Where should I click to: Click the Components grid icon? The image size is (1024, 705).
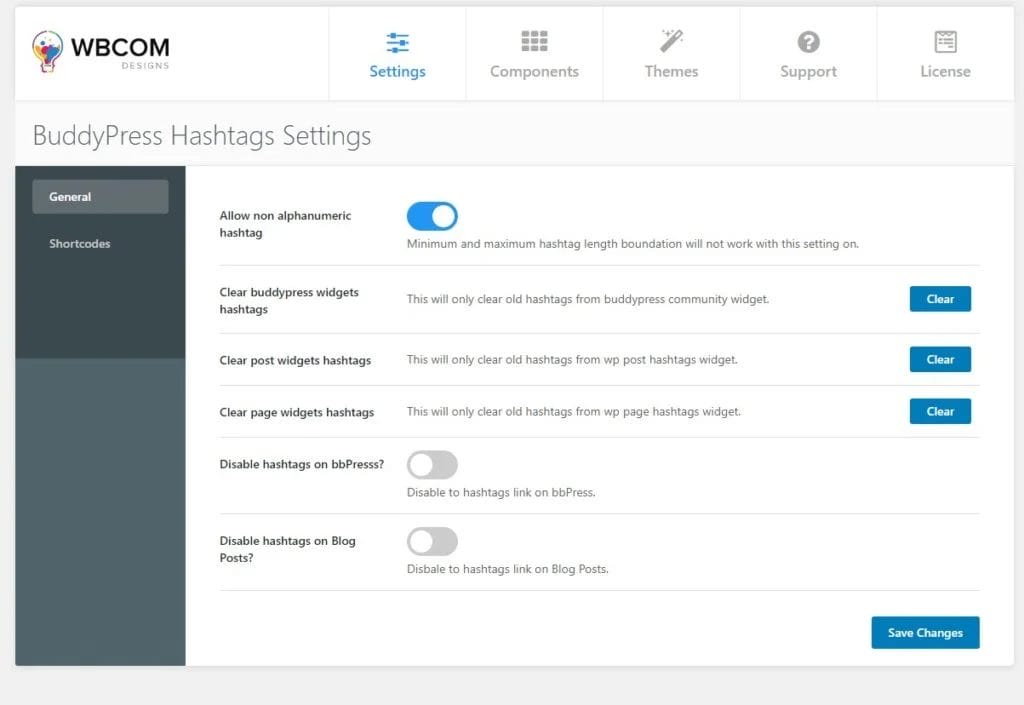(534, 42)
